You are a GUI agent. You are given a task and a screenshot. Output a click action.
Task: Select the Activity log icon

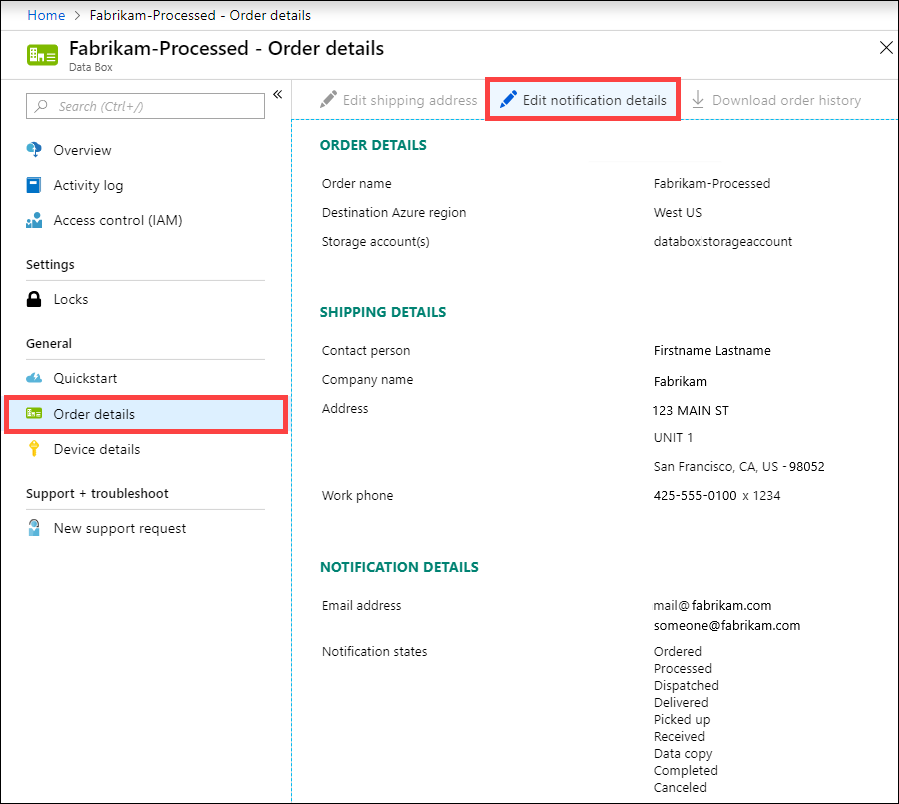point(34,185)
